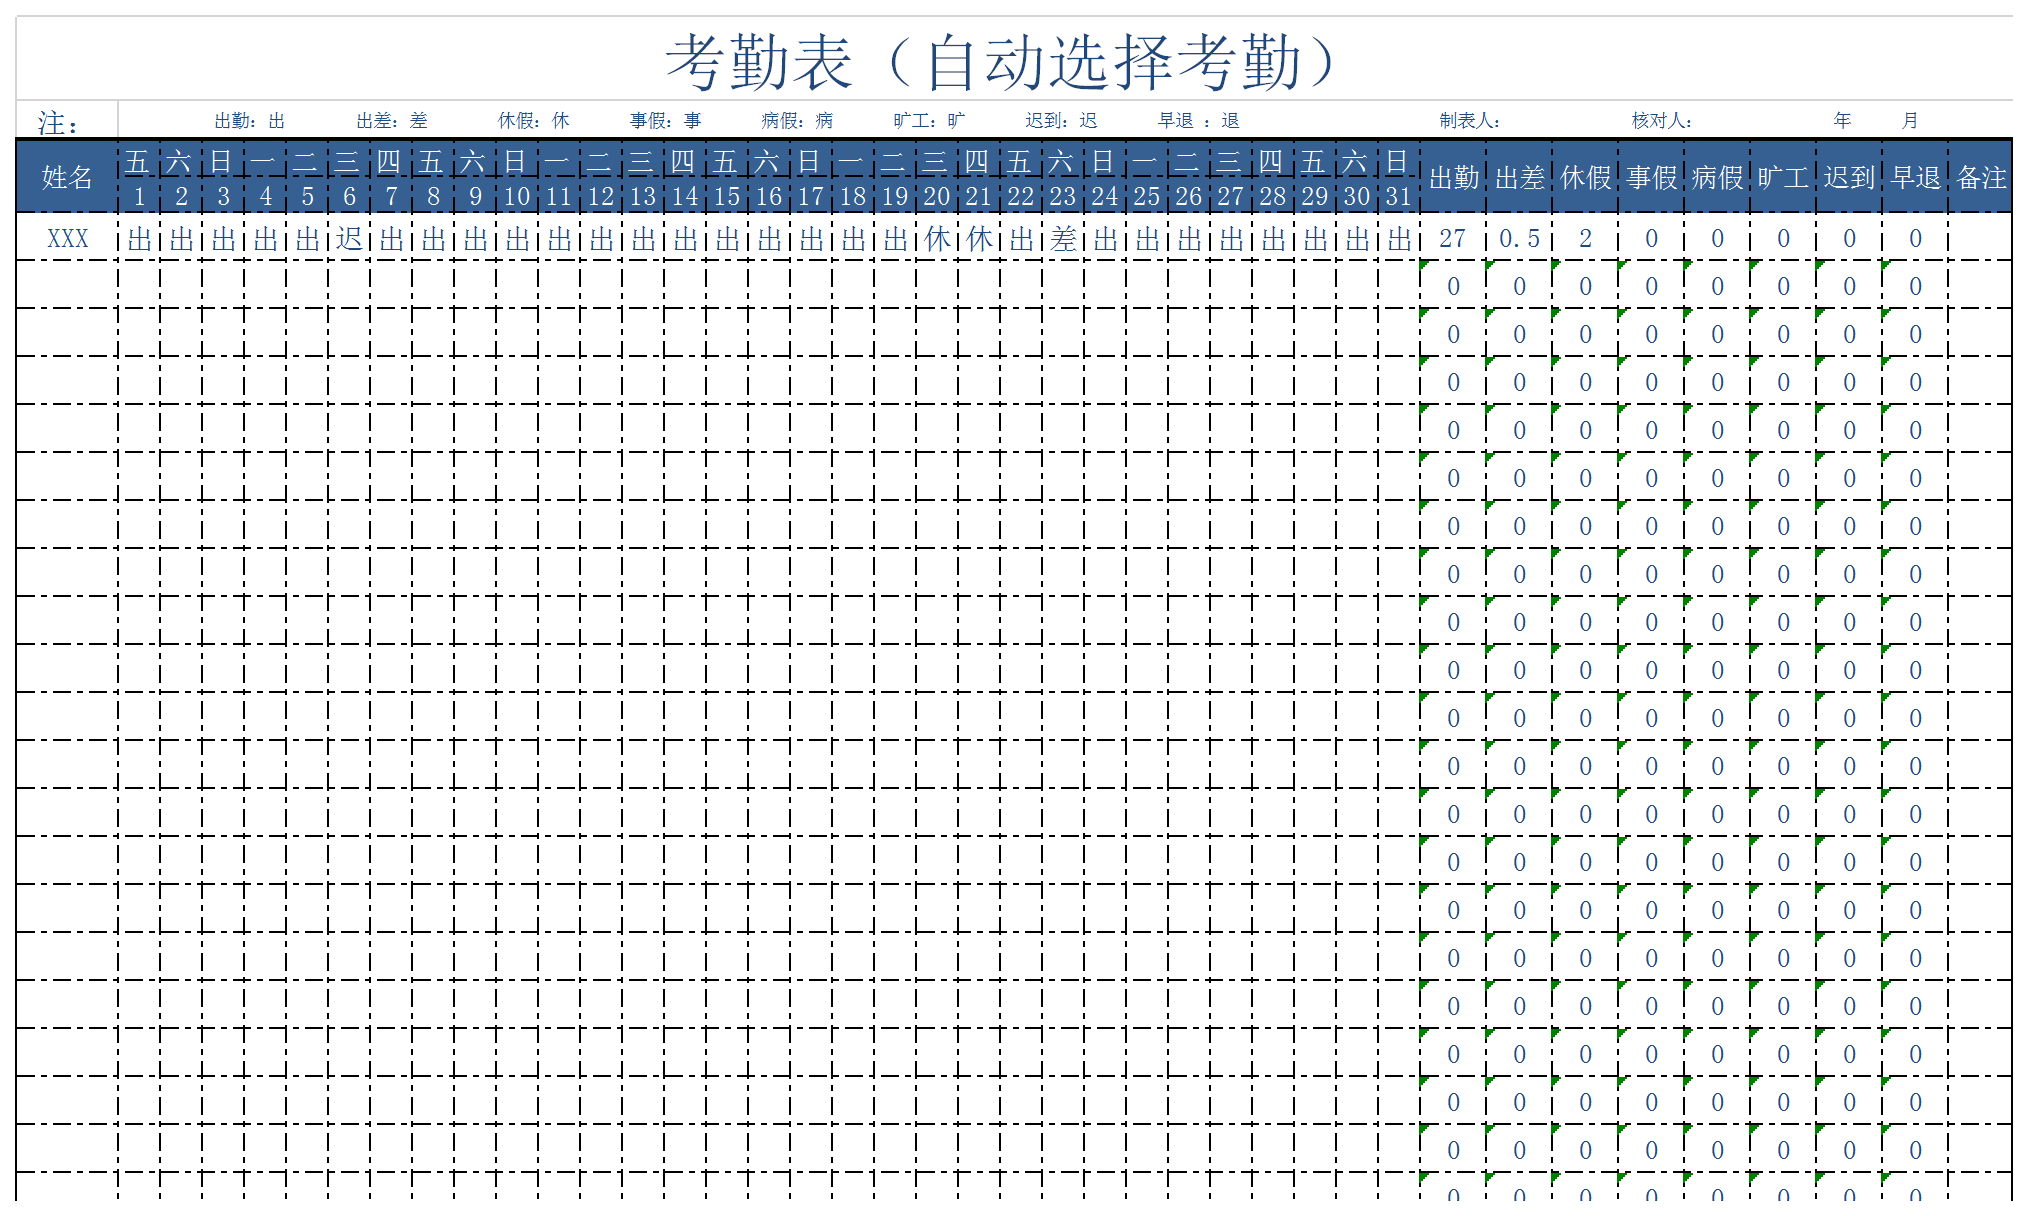Select the 核对人 label cell
This screenshot has width=2028, height=1216.
click(1661, 121)
